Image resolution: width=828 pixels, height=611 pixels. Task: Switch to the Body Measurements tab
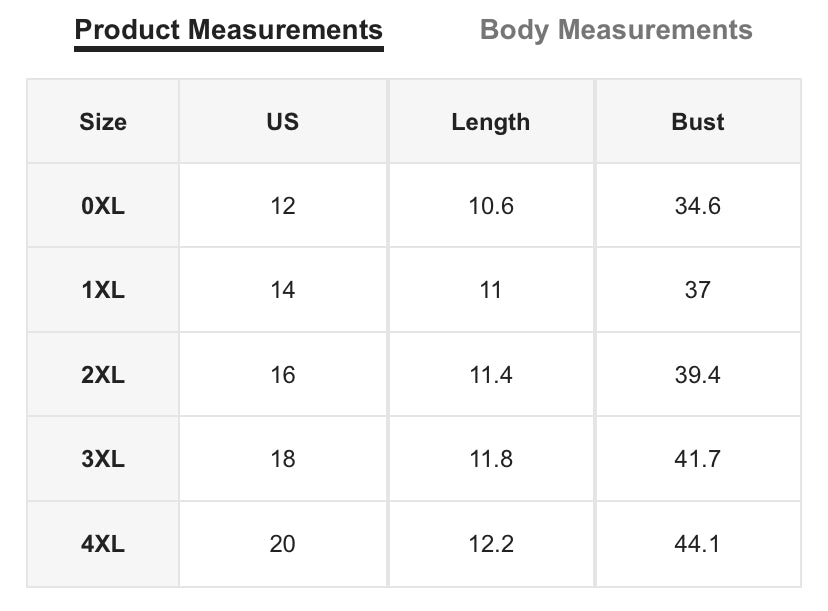click(x=616, y=30)
